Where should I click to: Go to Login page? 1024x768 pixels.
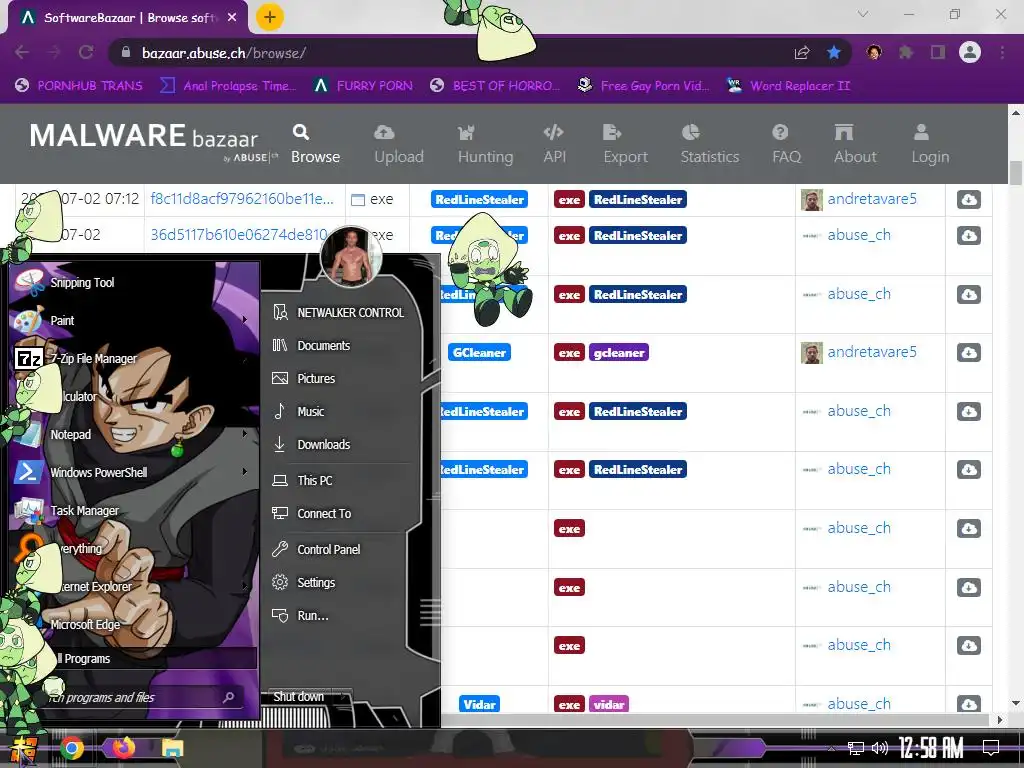930,144
